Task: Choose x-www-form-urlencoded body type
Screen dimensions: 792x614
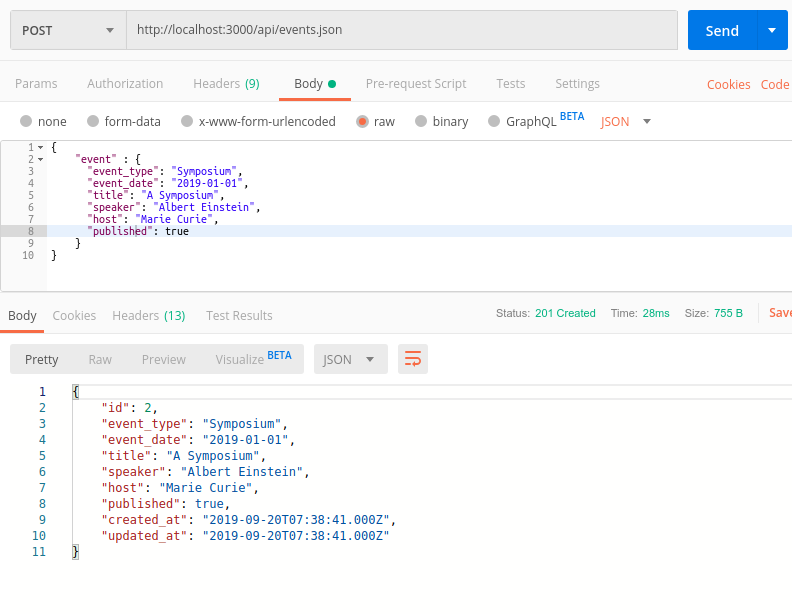Action: point(187,122)
